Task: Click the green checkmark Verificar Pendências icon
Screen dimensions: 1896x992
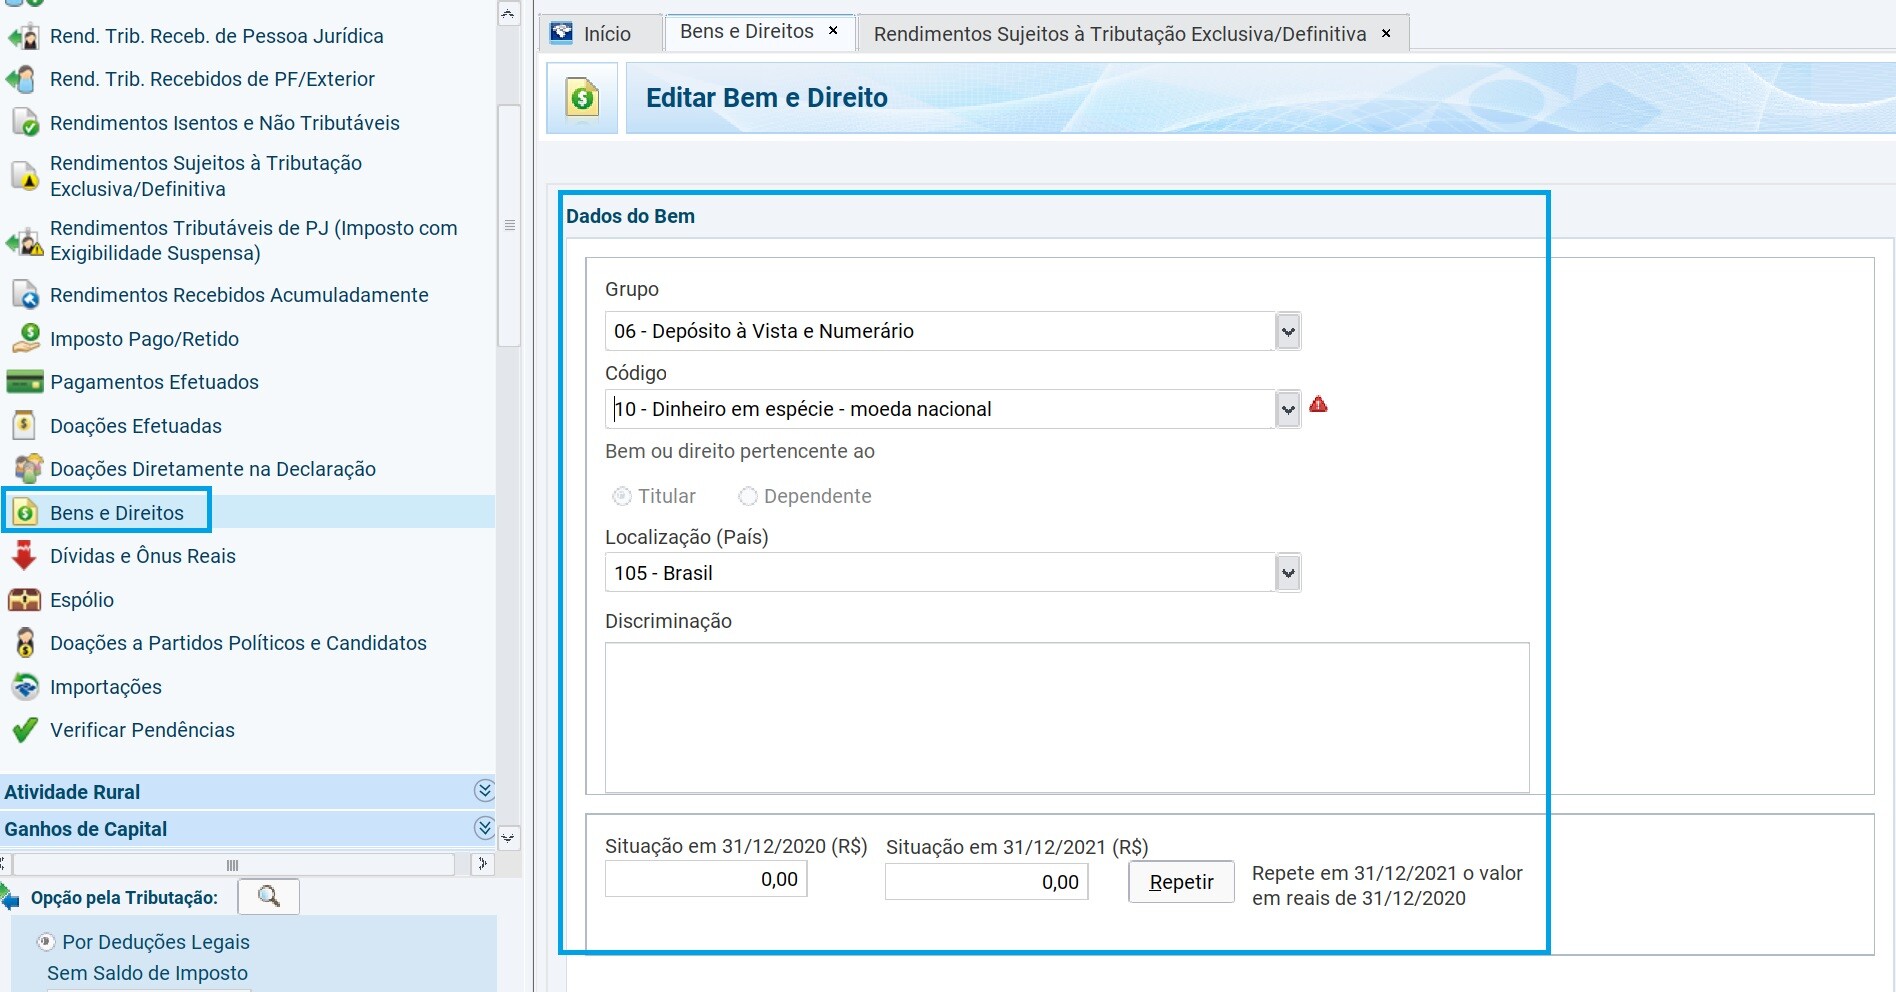Action: pyautogui.click(x=25, y=730)
